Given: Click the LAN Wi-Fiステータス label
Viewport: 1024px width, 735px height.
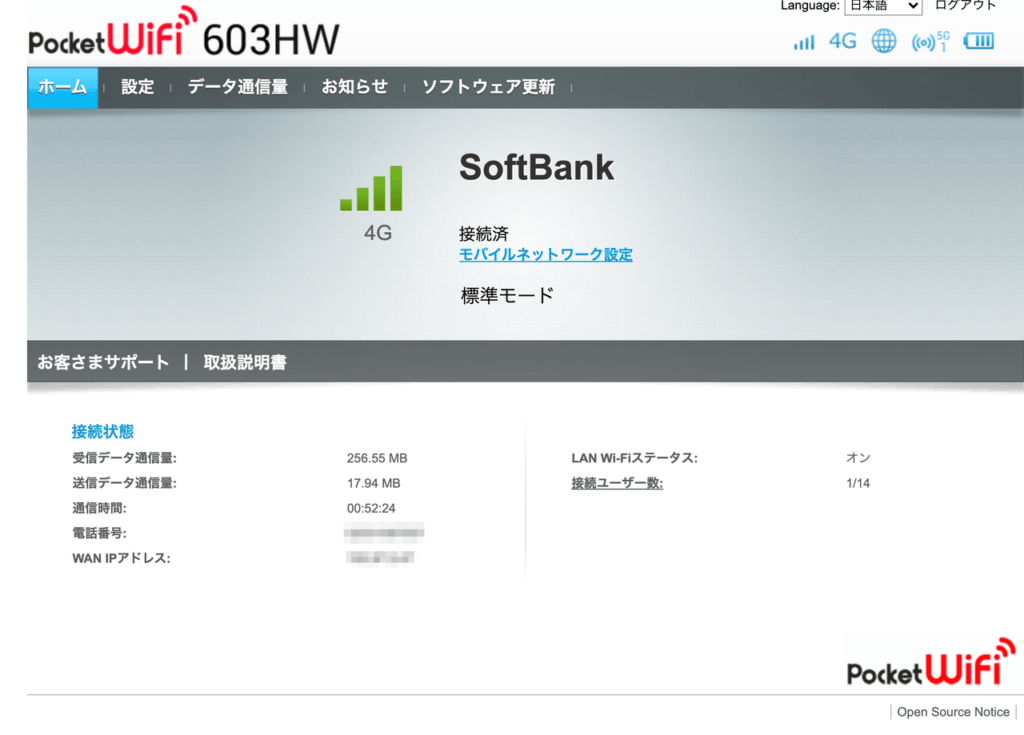Looking at the screenshot, I should [x=634, y=459].
